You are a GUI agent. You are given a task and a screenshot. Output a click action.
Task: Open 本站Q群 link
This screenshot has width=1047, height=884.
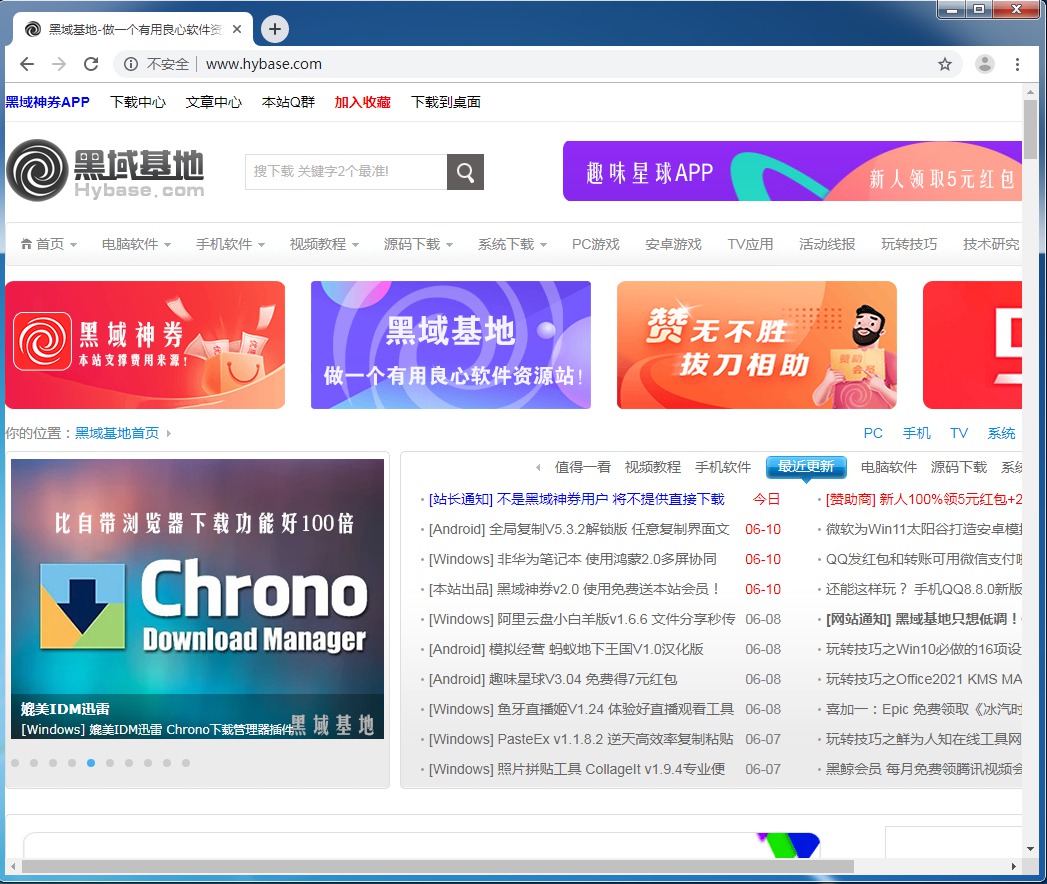288,102
